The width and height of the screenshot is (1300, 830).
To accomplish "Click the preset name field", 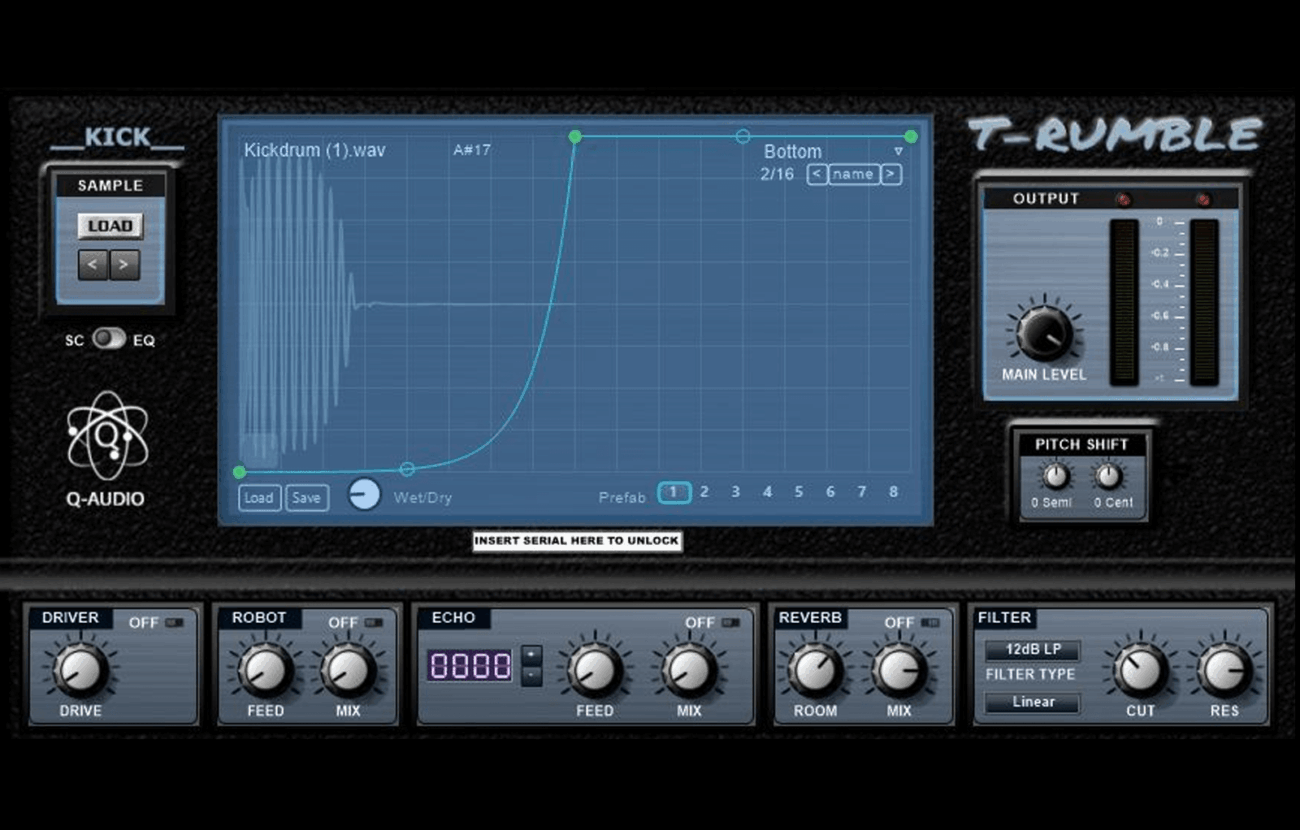I will (853, 174).
